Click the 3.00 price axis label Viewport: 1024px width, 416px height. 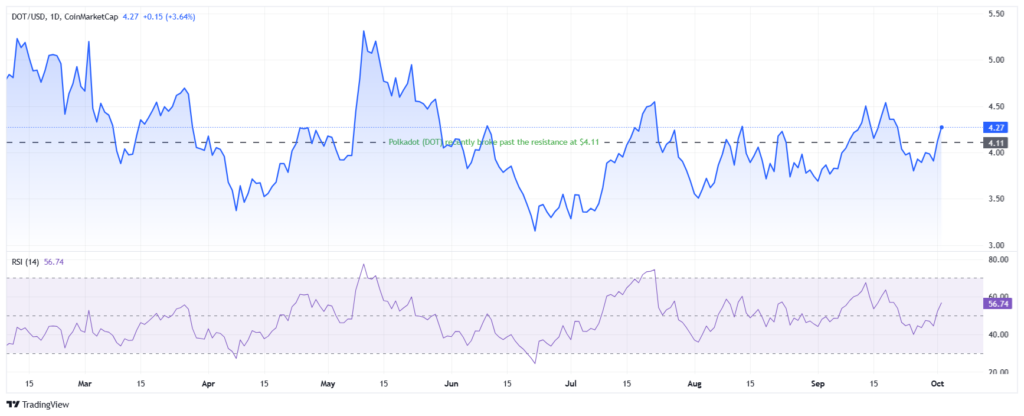point(996,246)
